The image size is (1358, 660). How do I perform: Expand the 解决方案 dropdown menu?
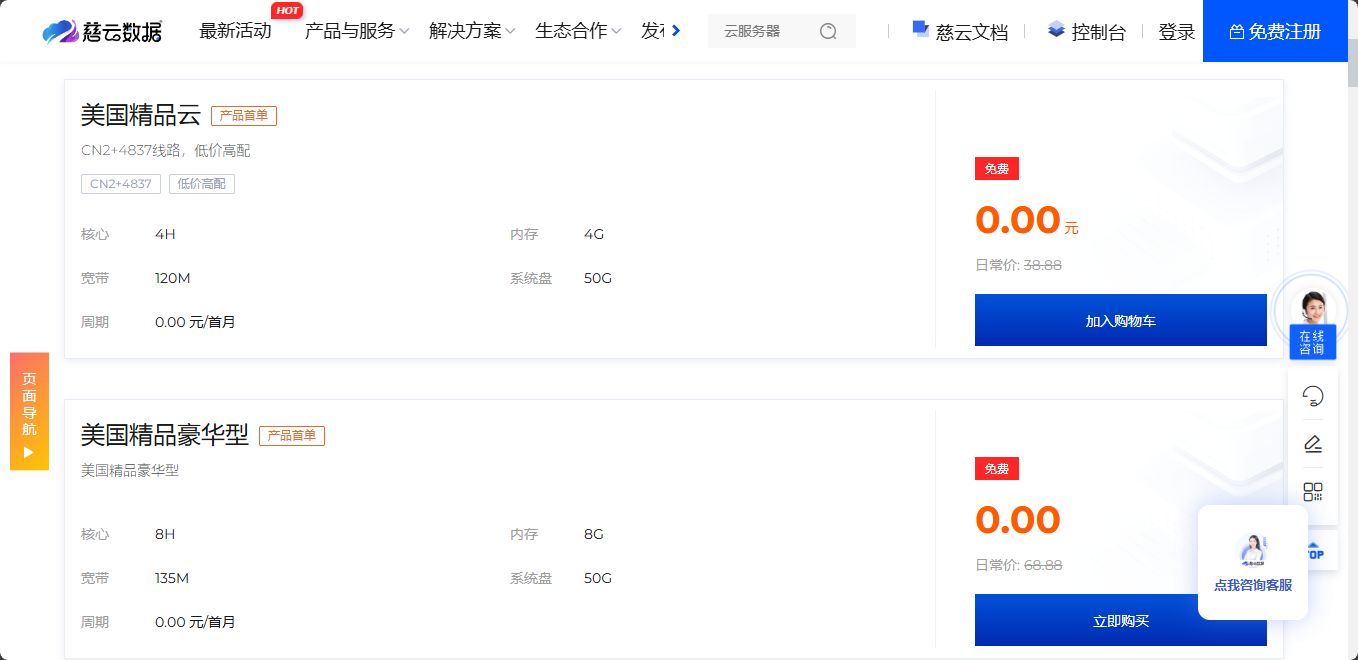pos(472,31)
